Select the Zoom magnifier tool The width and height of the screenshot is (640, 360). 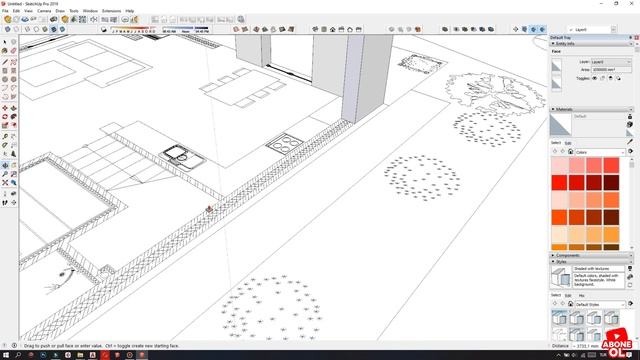pos(5,174)
